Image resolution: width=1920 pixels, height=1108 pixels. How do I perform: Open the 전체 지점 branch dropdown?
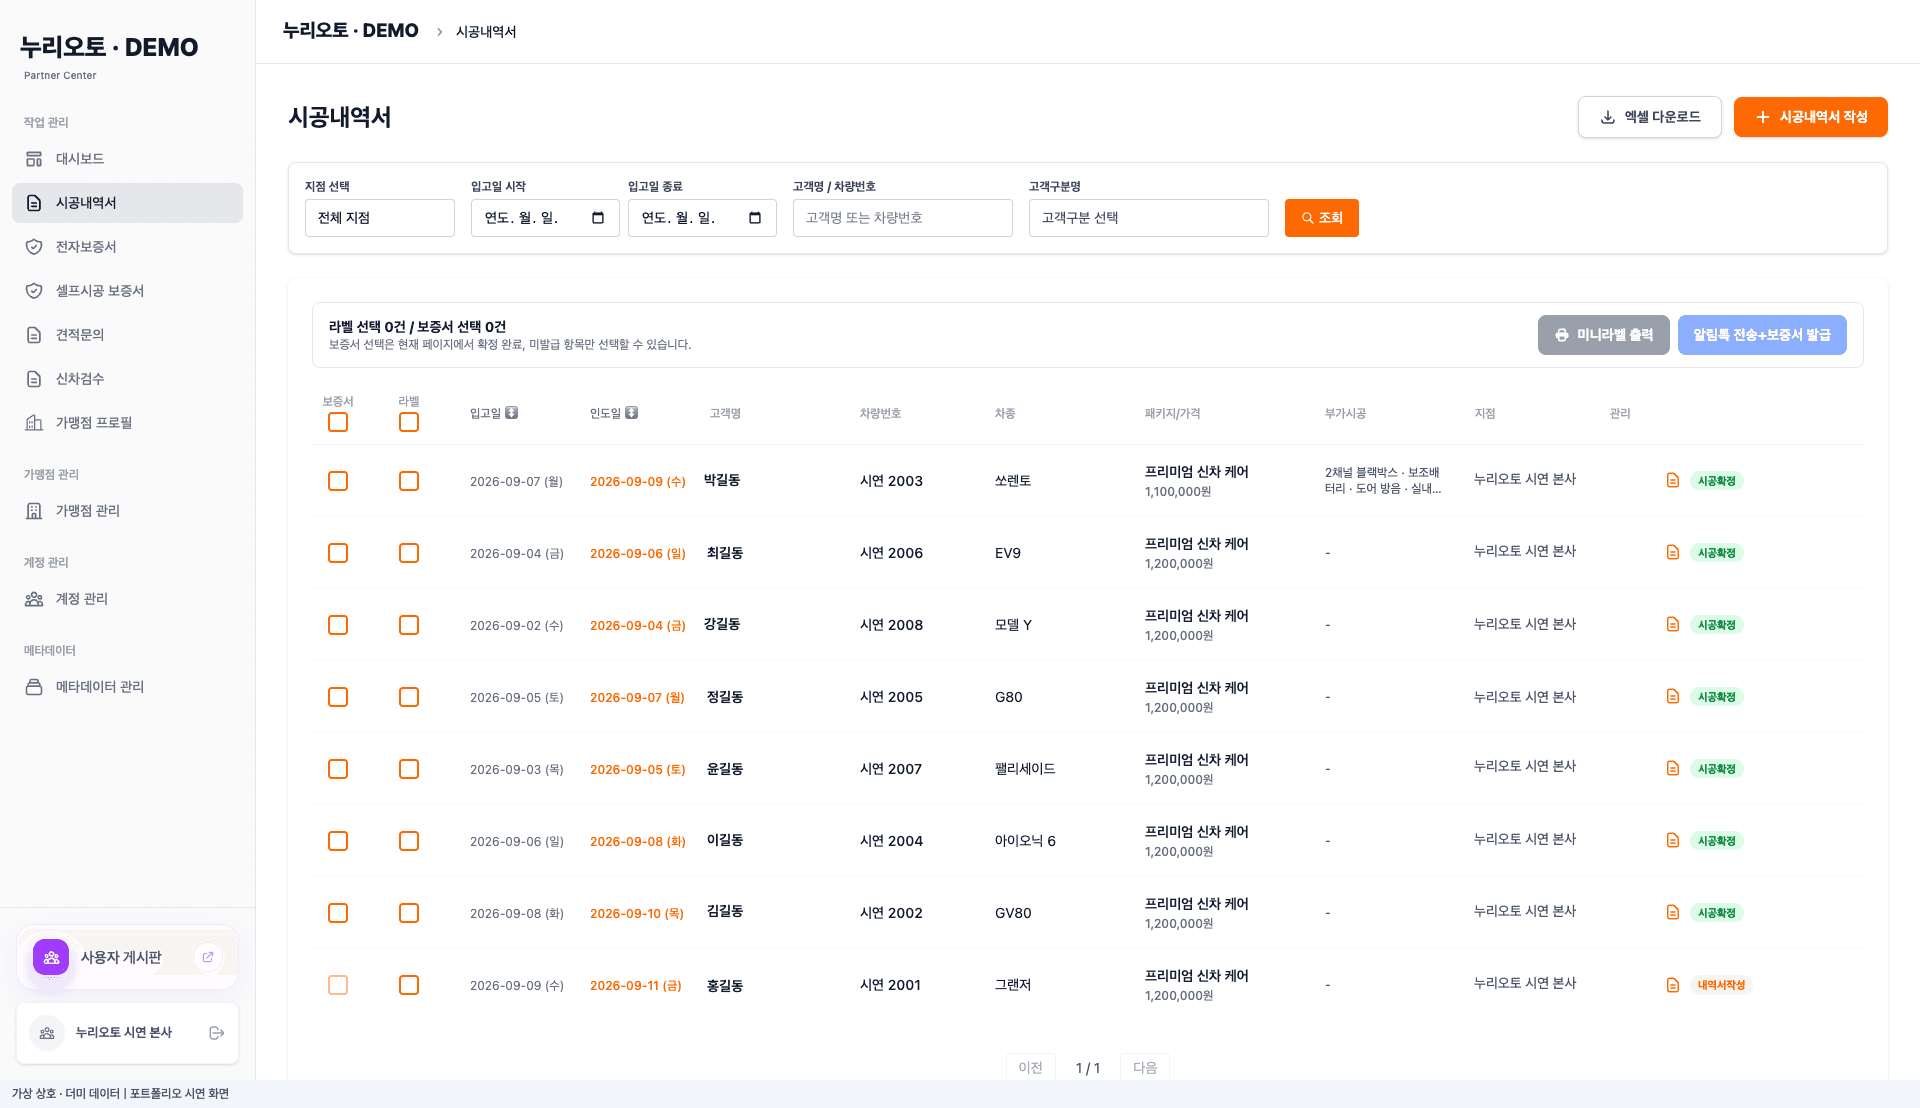(380, 218)
